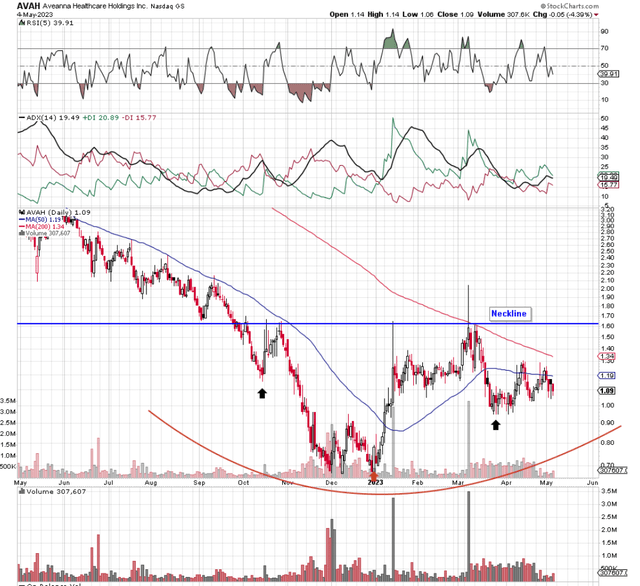This screenshot has width=640, height=586.
Task: Click the 2.00 level on the price axis
Action: click(x=607, y=289)
